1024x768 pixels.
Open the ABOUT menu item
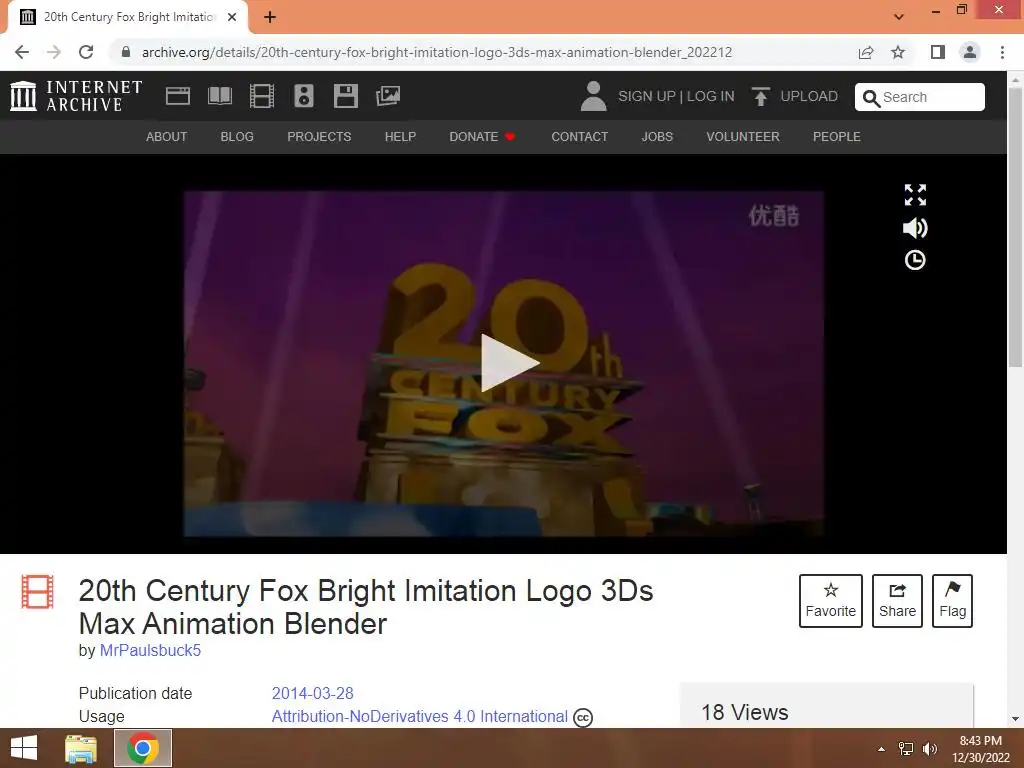[167, 136]
